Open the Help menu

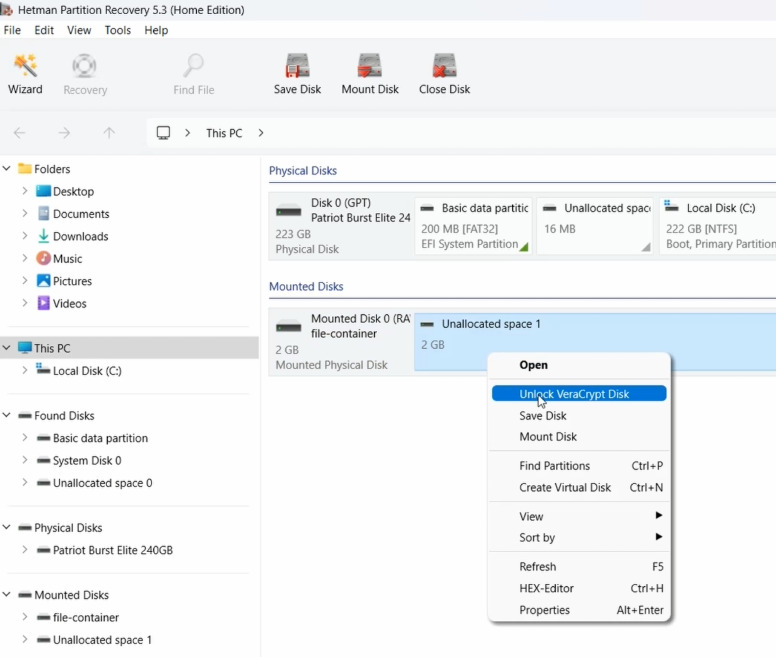(156, 30)
